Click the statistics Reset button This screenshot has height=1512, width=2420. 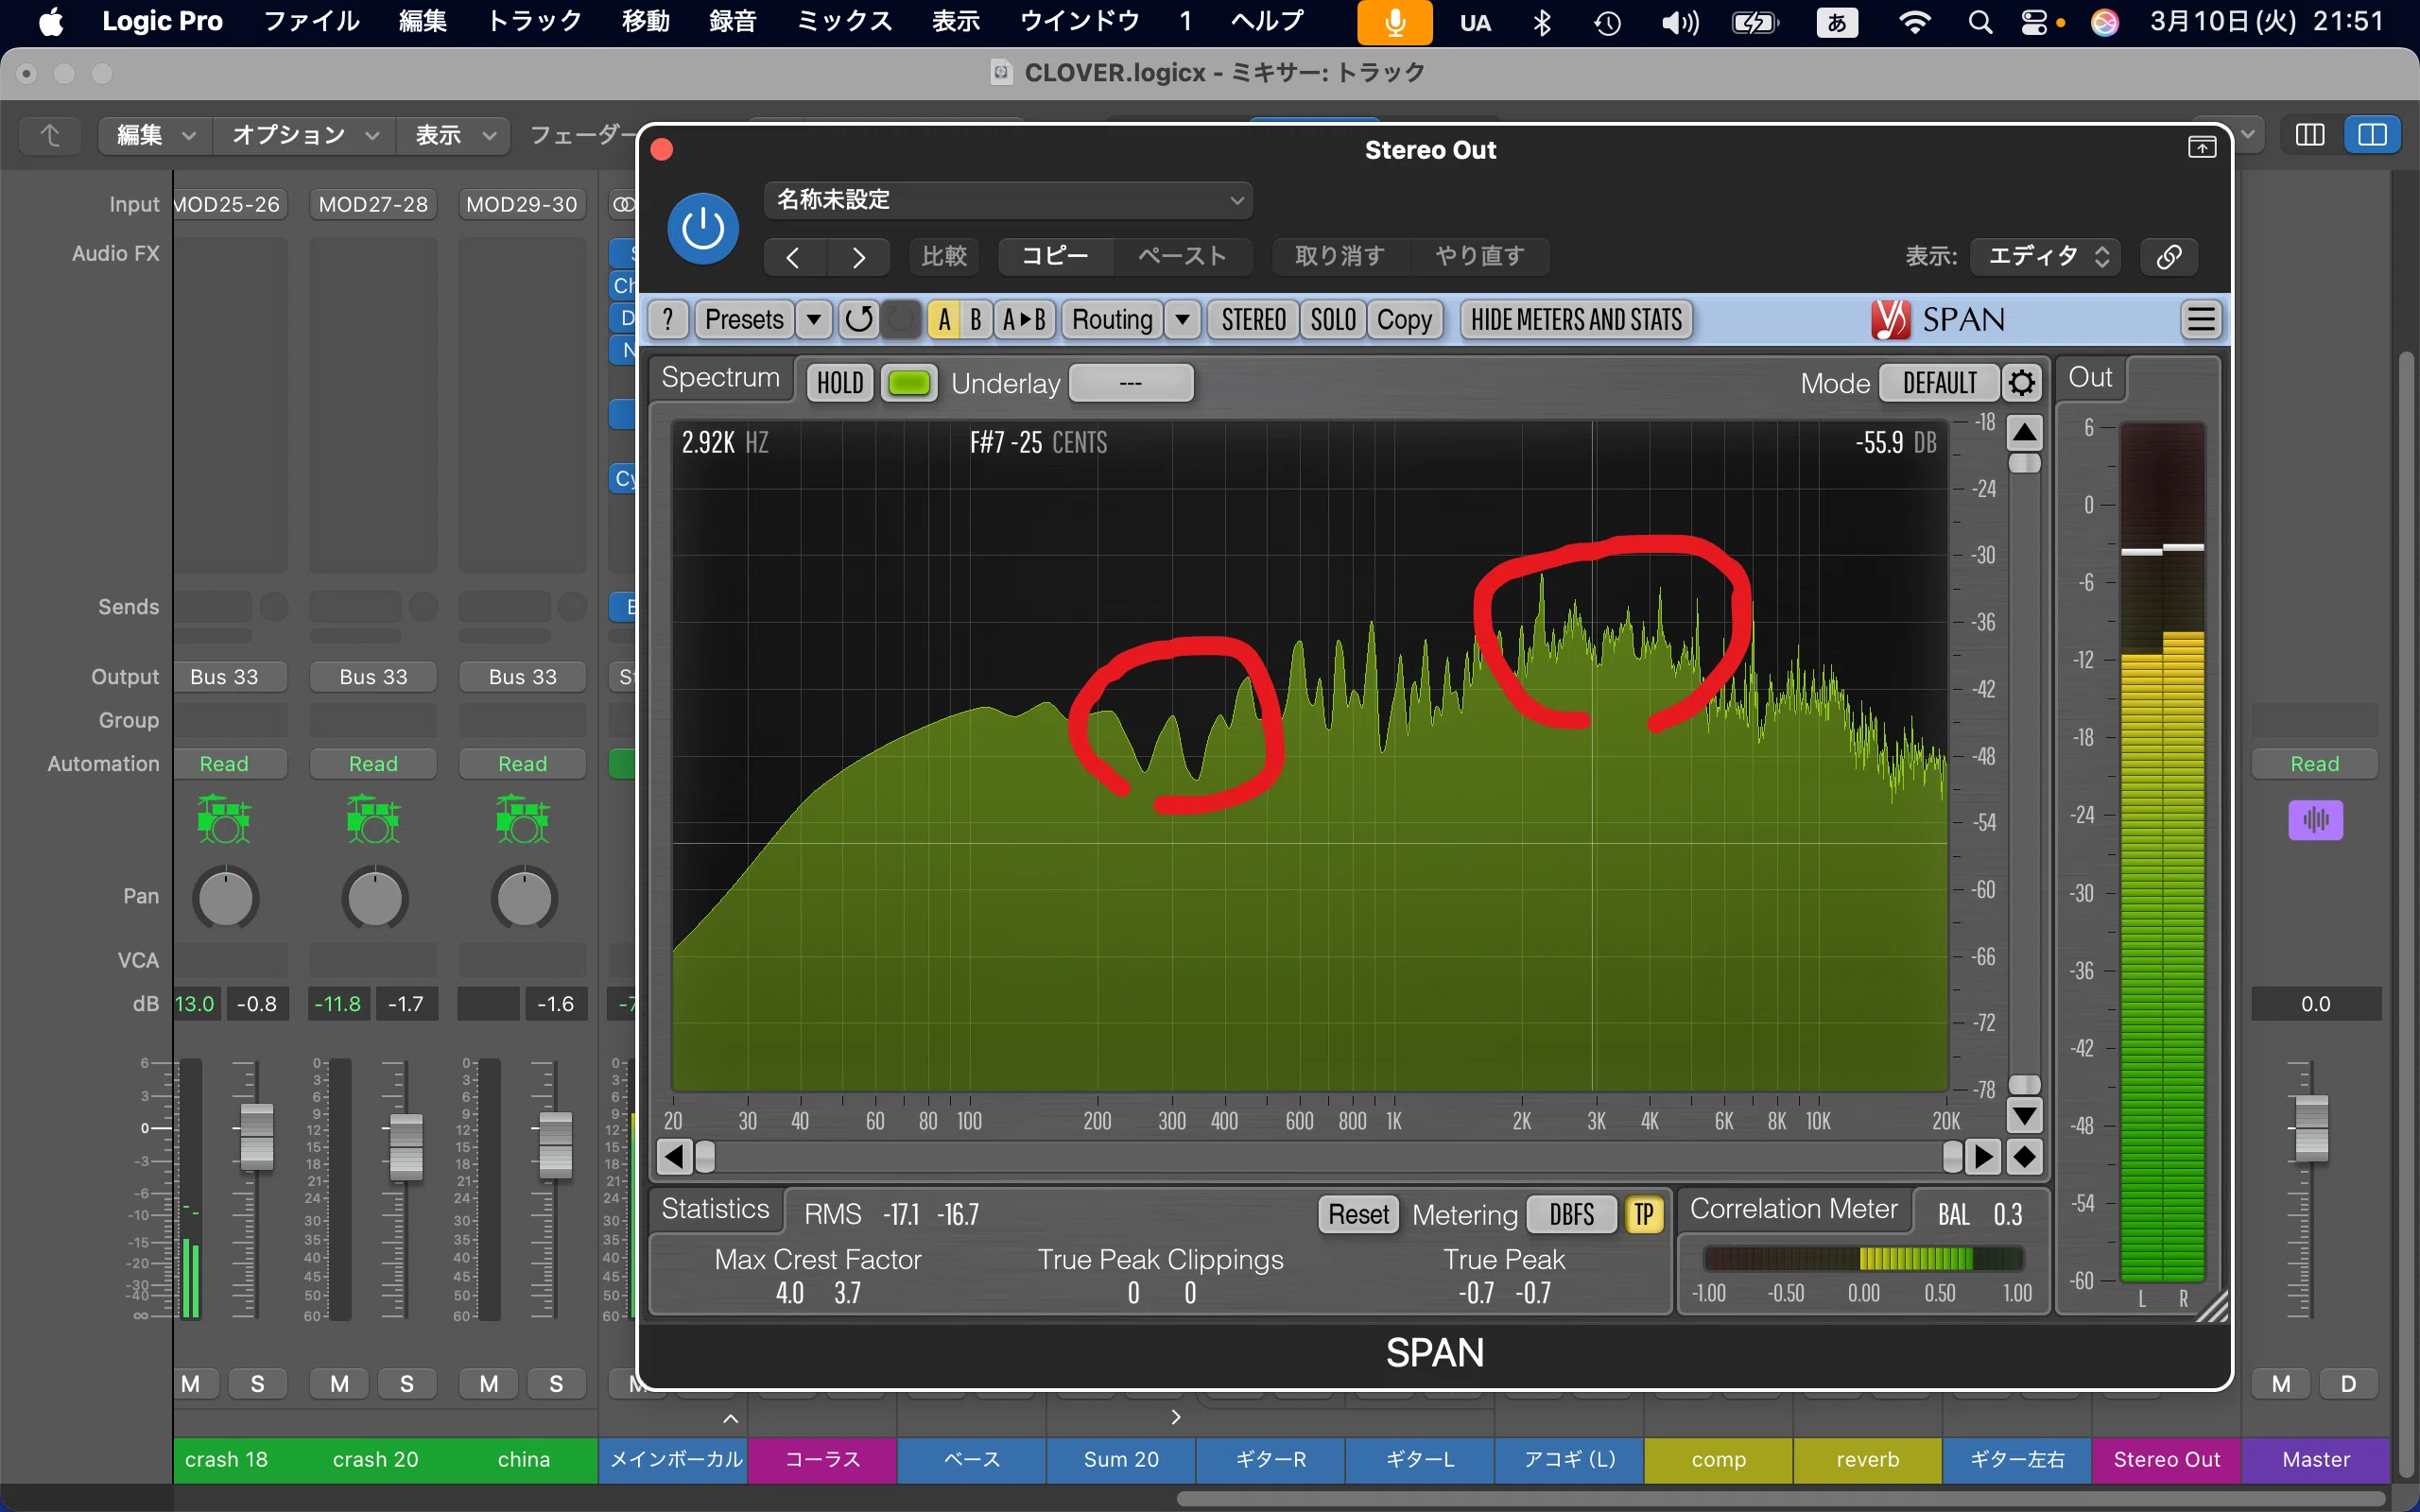tap(1358, 1214)
